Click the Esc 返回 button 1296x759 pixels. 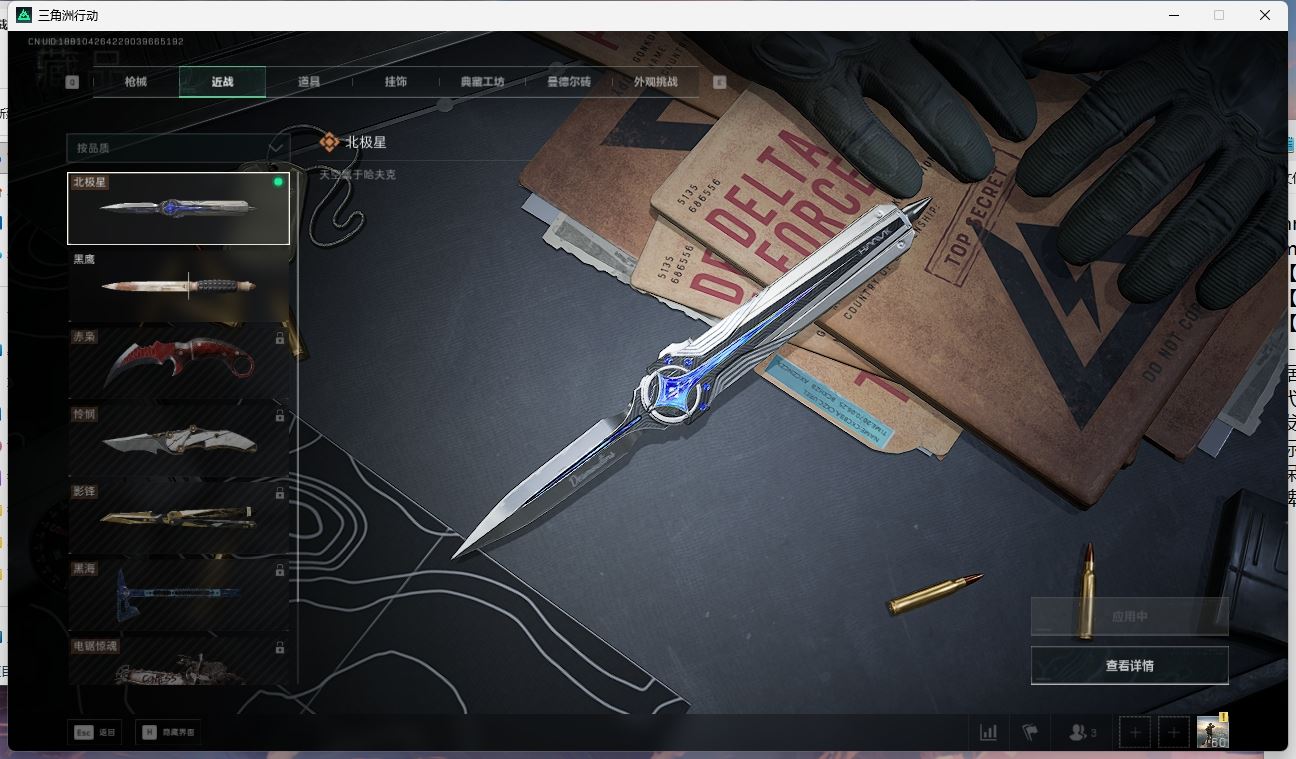pyautogui.click(x=94, y=732)
